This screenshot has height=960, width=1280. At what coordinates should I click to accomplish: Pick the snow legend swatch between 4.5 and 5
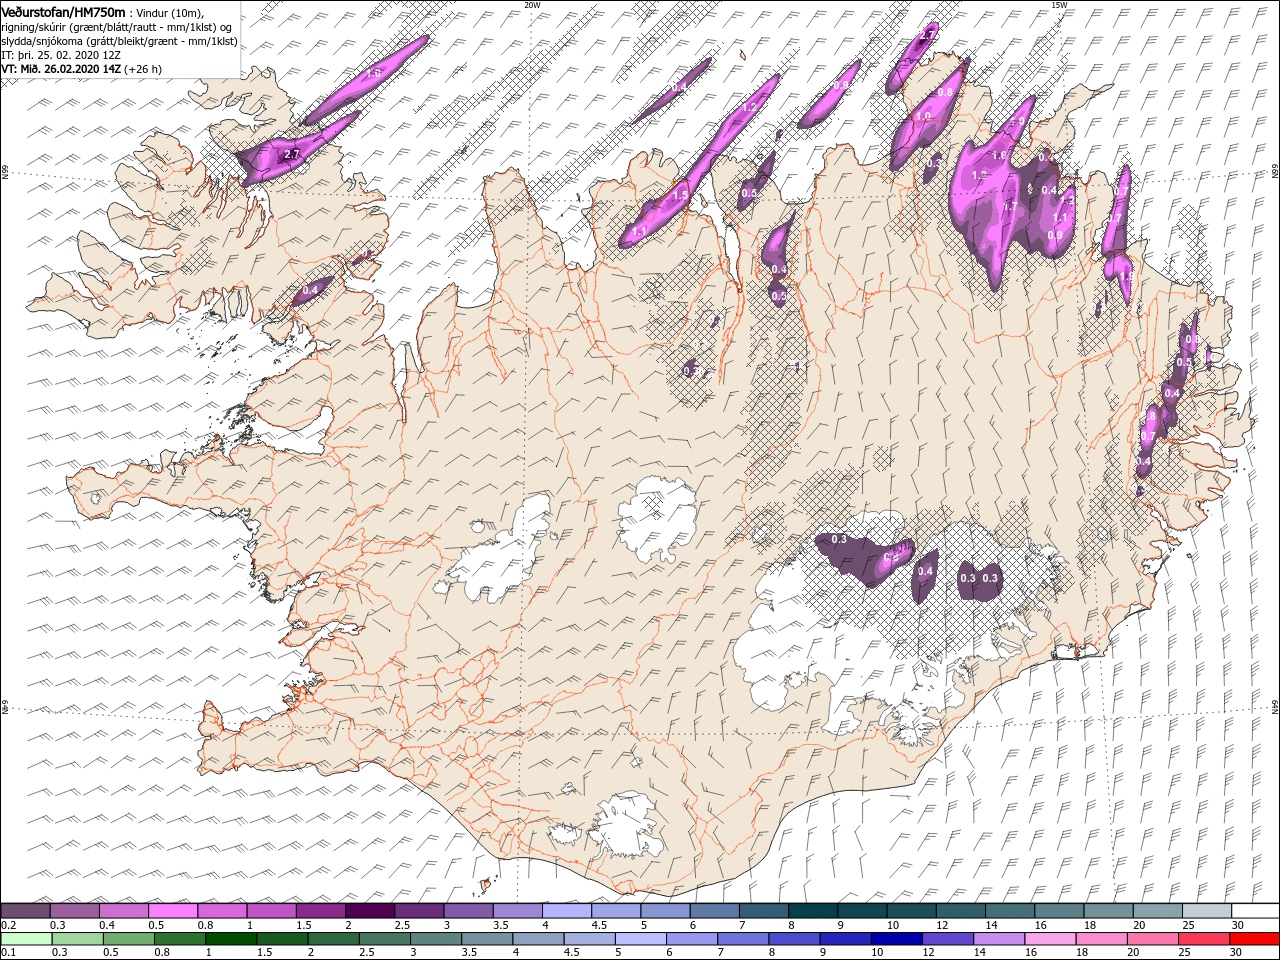(x=615, y=911)
